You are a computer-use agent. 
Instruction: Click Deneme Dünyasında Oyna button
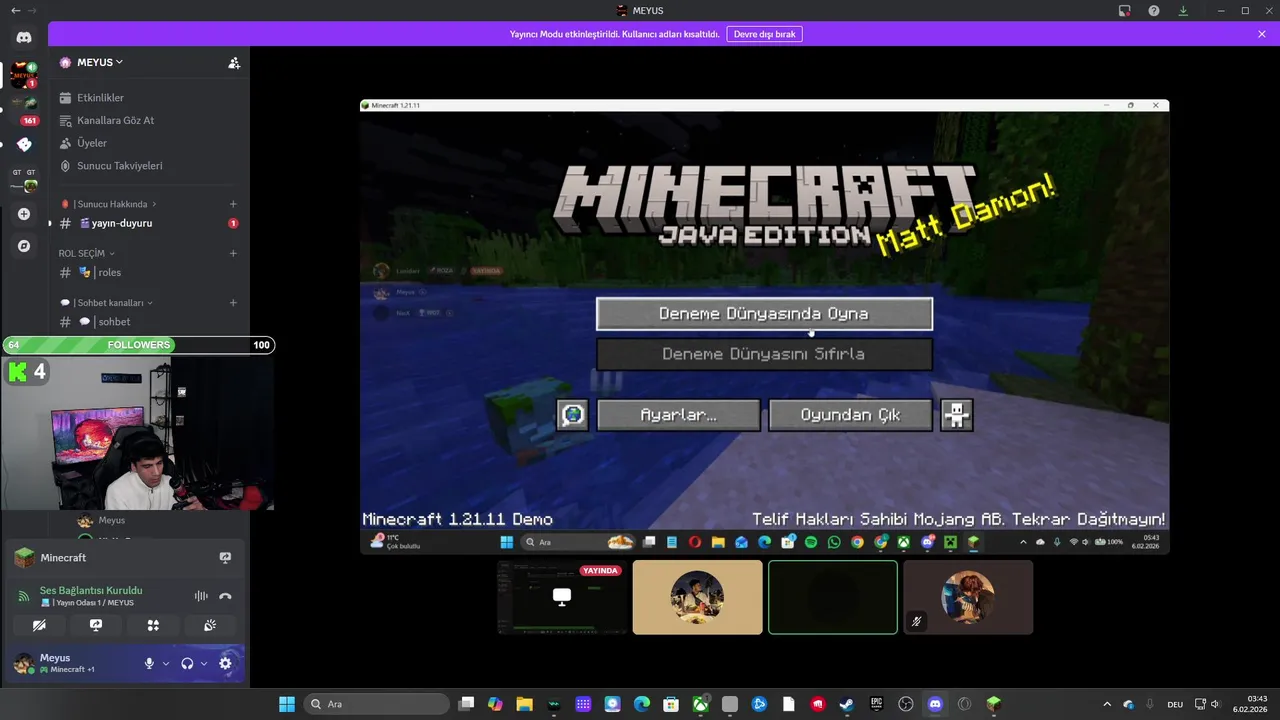(764, 314)
